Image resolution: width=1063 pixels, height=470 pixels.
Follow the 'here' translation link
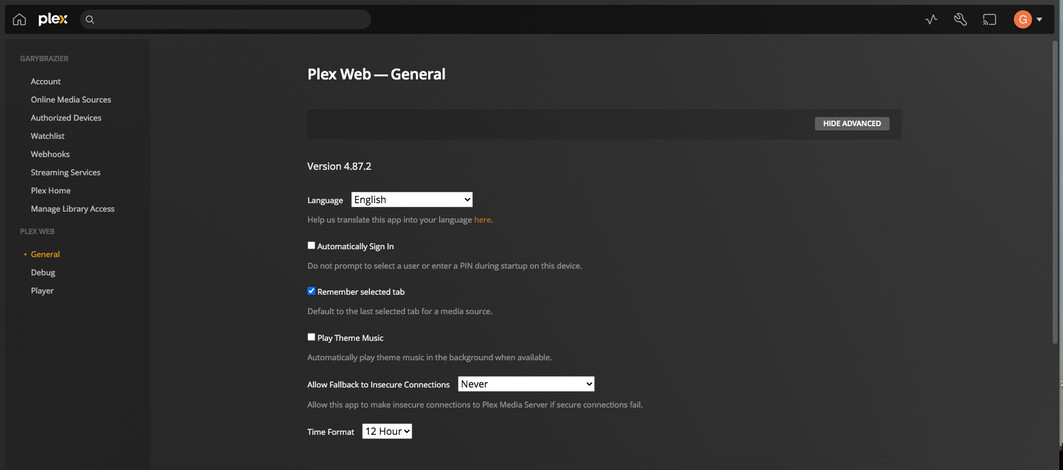pyautogui.click(x=482, y=219)
